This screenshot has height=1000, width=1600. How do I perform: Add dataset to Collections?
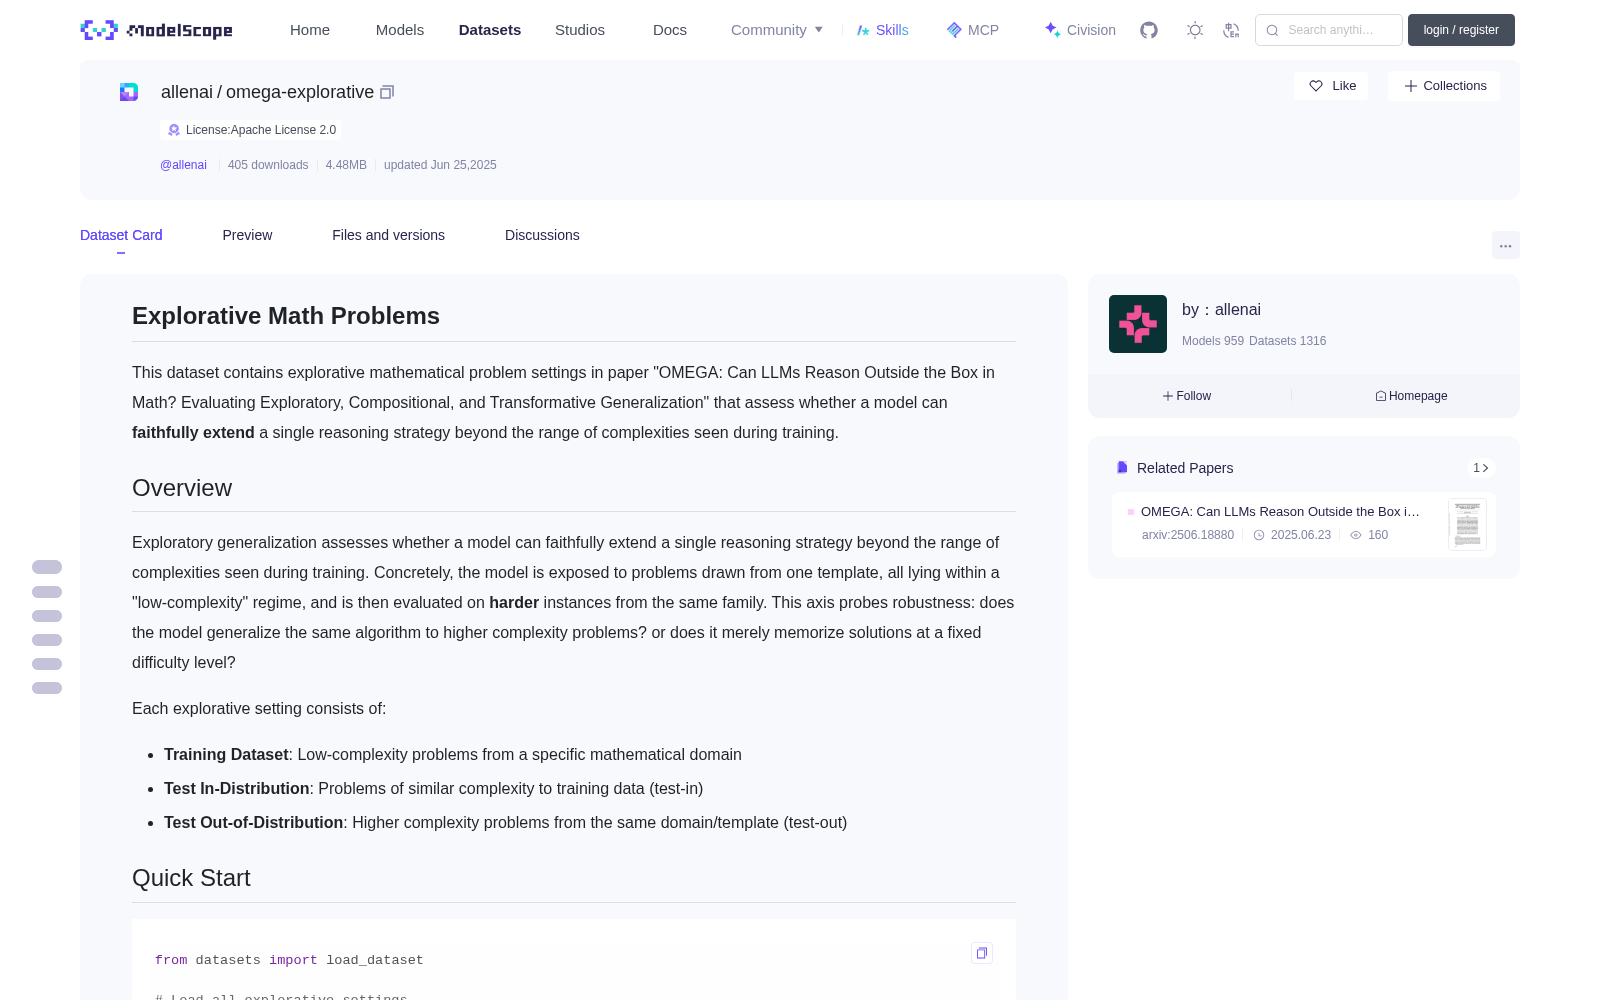pyautogui.click(x=1445, y=86)
